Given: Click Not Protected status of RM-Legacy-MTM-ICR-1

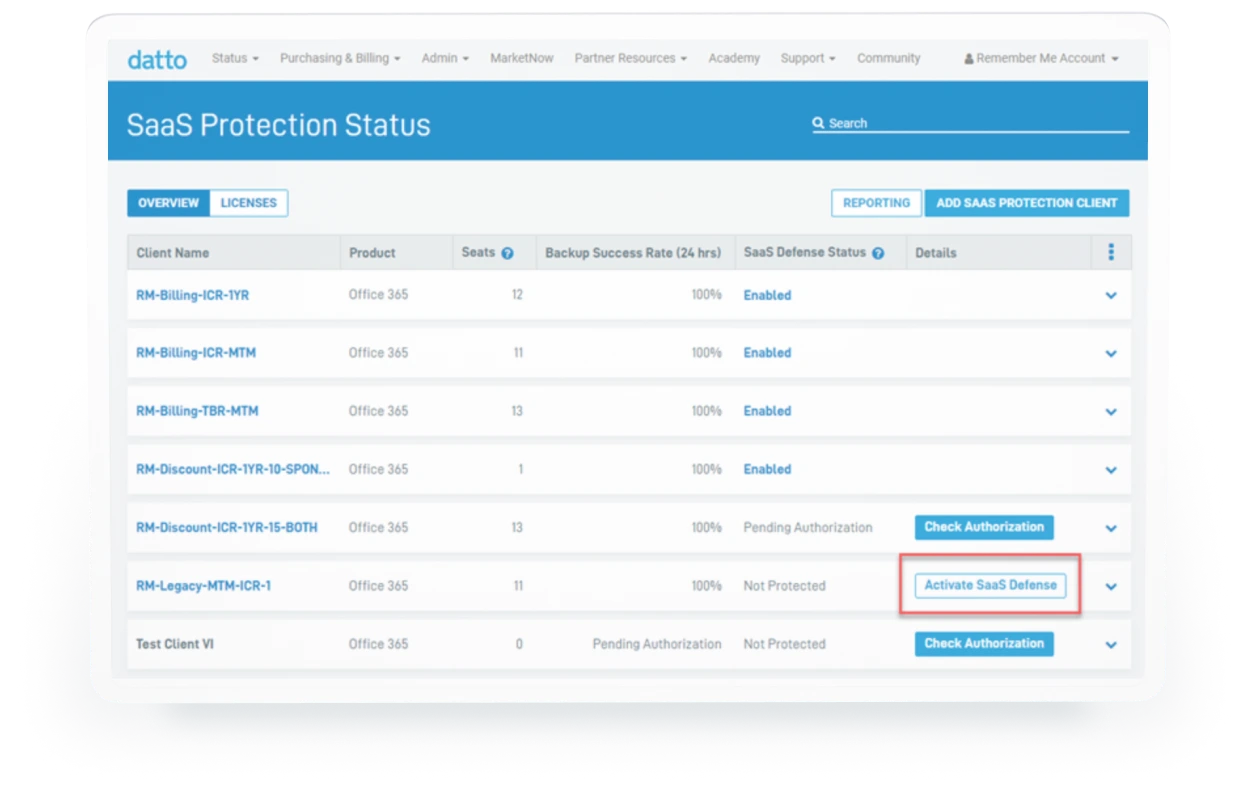Looking at the screenshot, I should pos(784,586).
